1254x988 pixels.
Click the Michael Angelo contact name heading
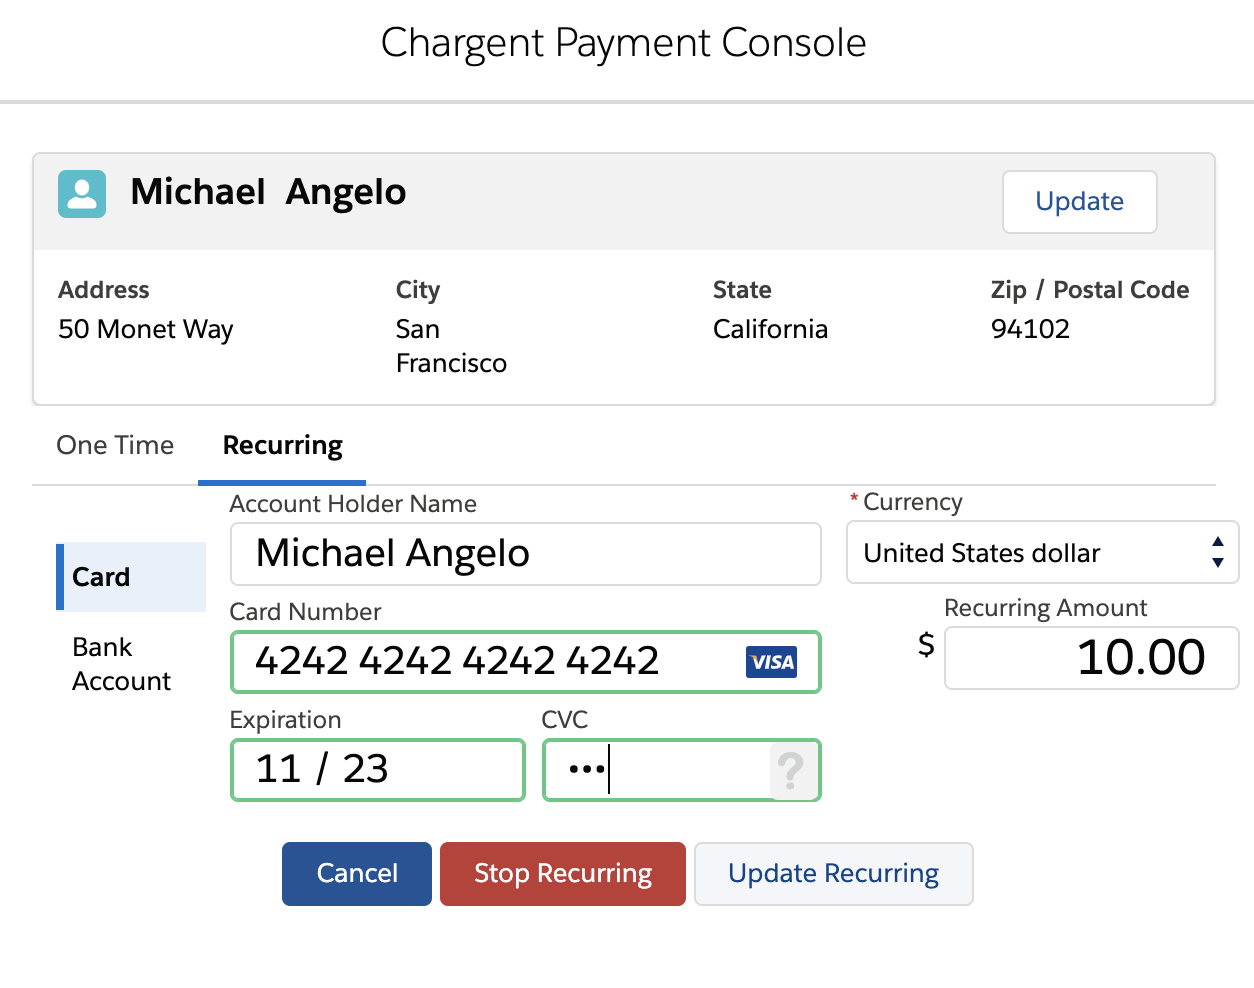click(268, 192)
